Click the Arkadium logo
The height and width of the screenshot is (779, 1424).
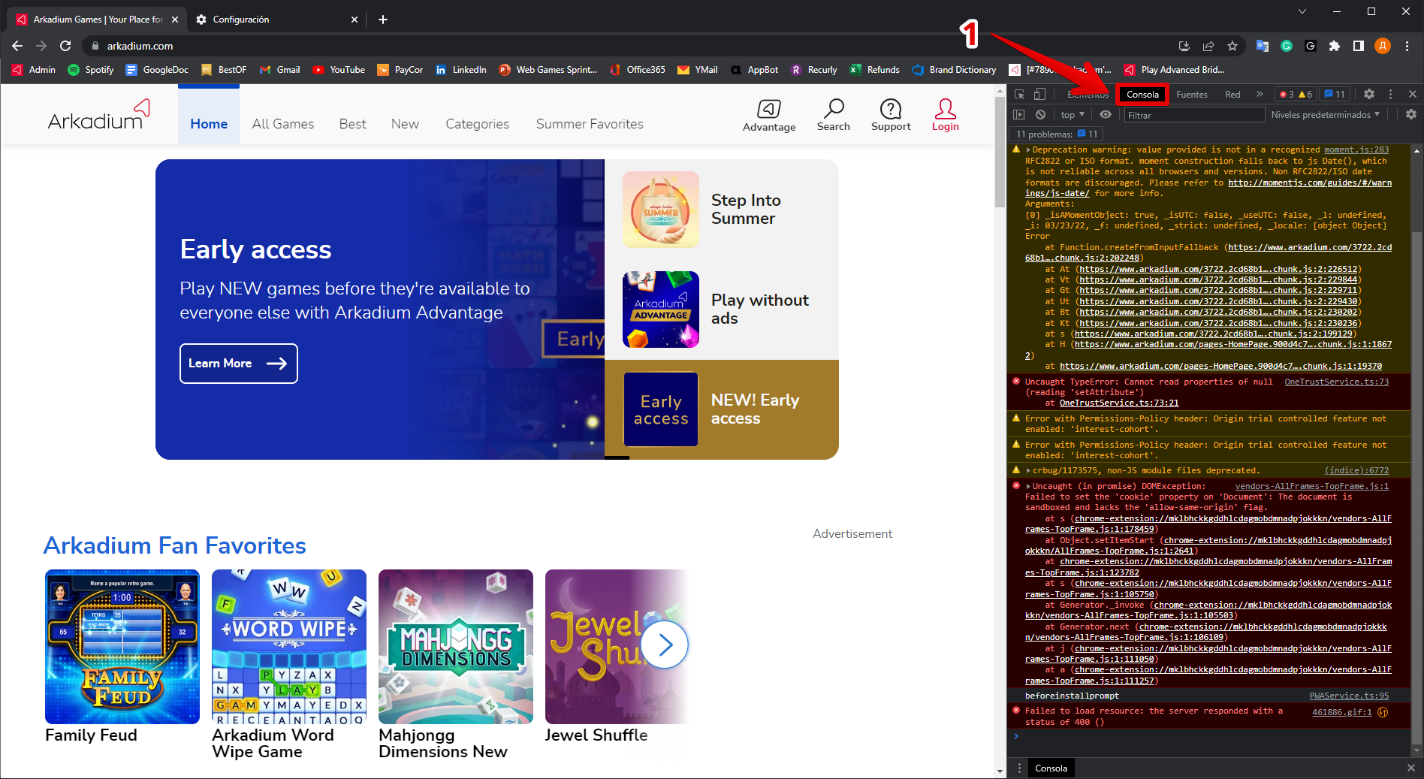pyautogui.click(x=99, y=115)
